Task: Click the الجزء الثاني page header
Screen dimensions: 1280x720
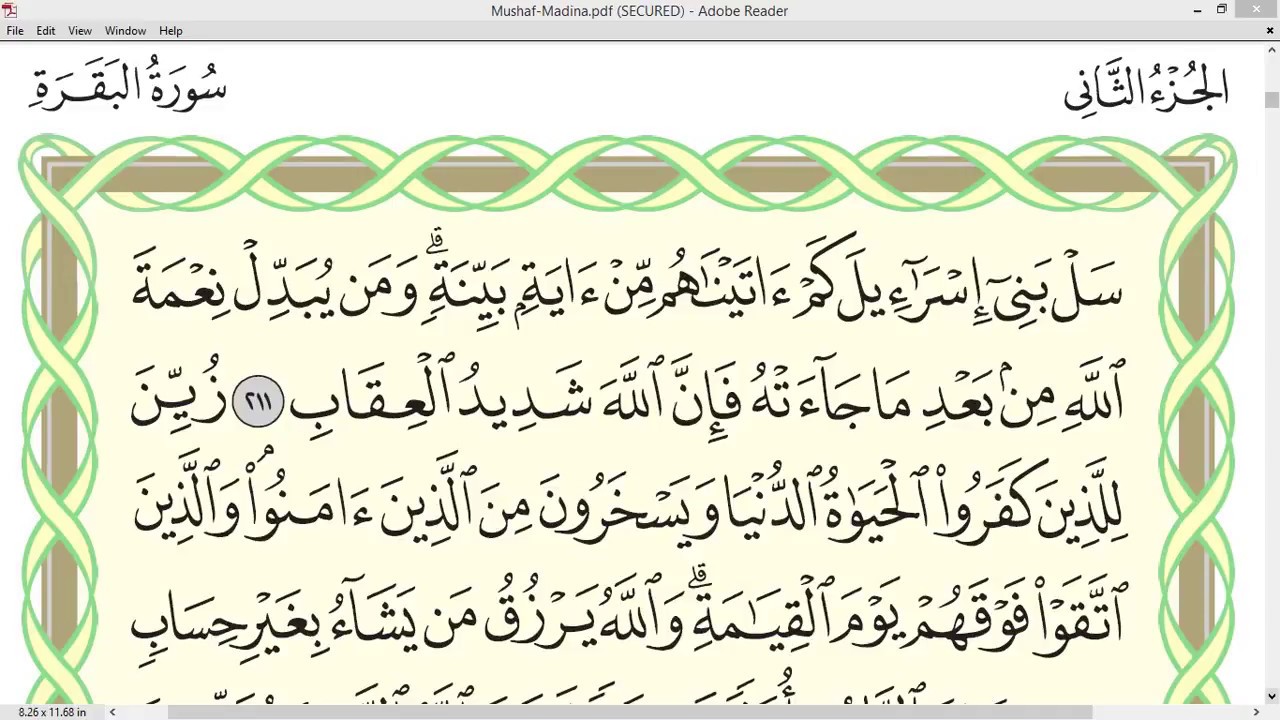Action: coord(1146,86)
